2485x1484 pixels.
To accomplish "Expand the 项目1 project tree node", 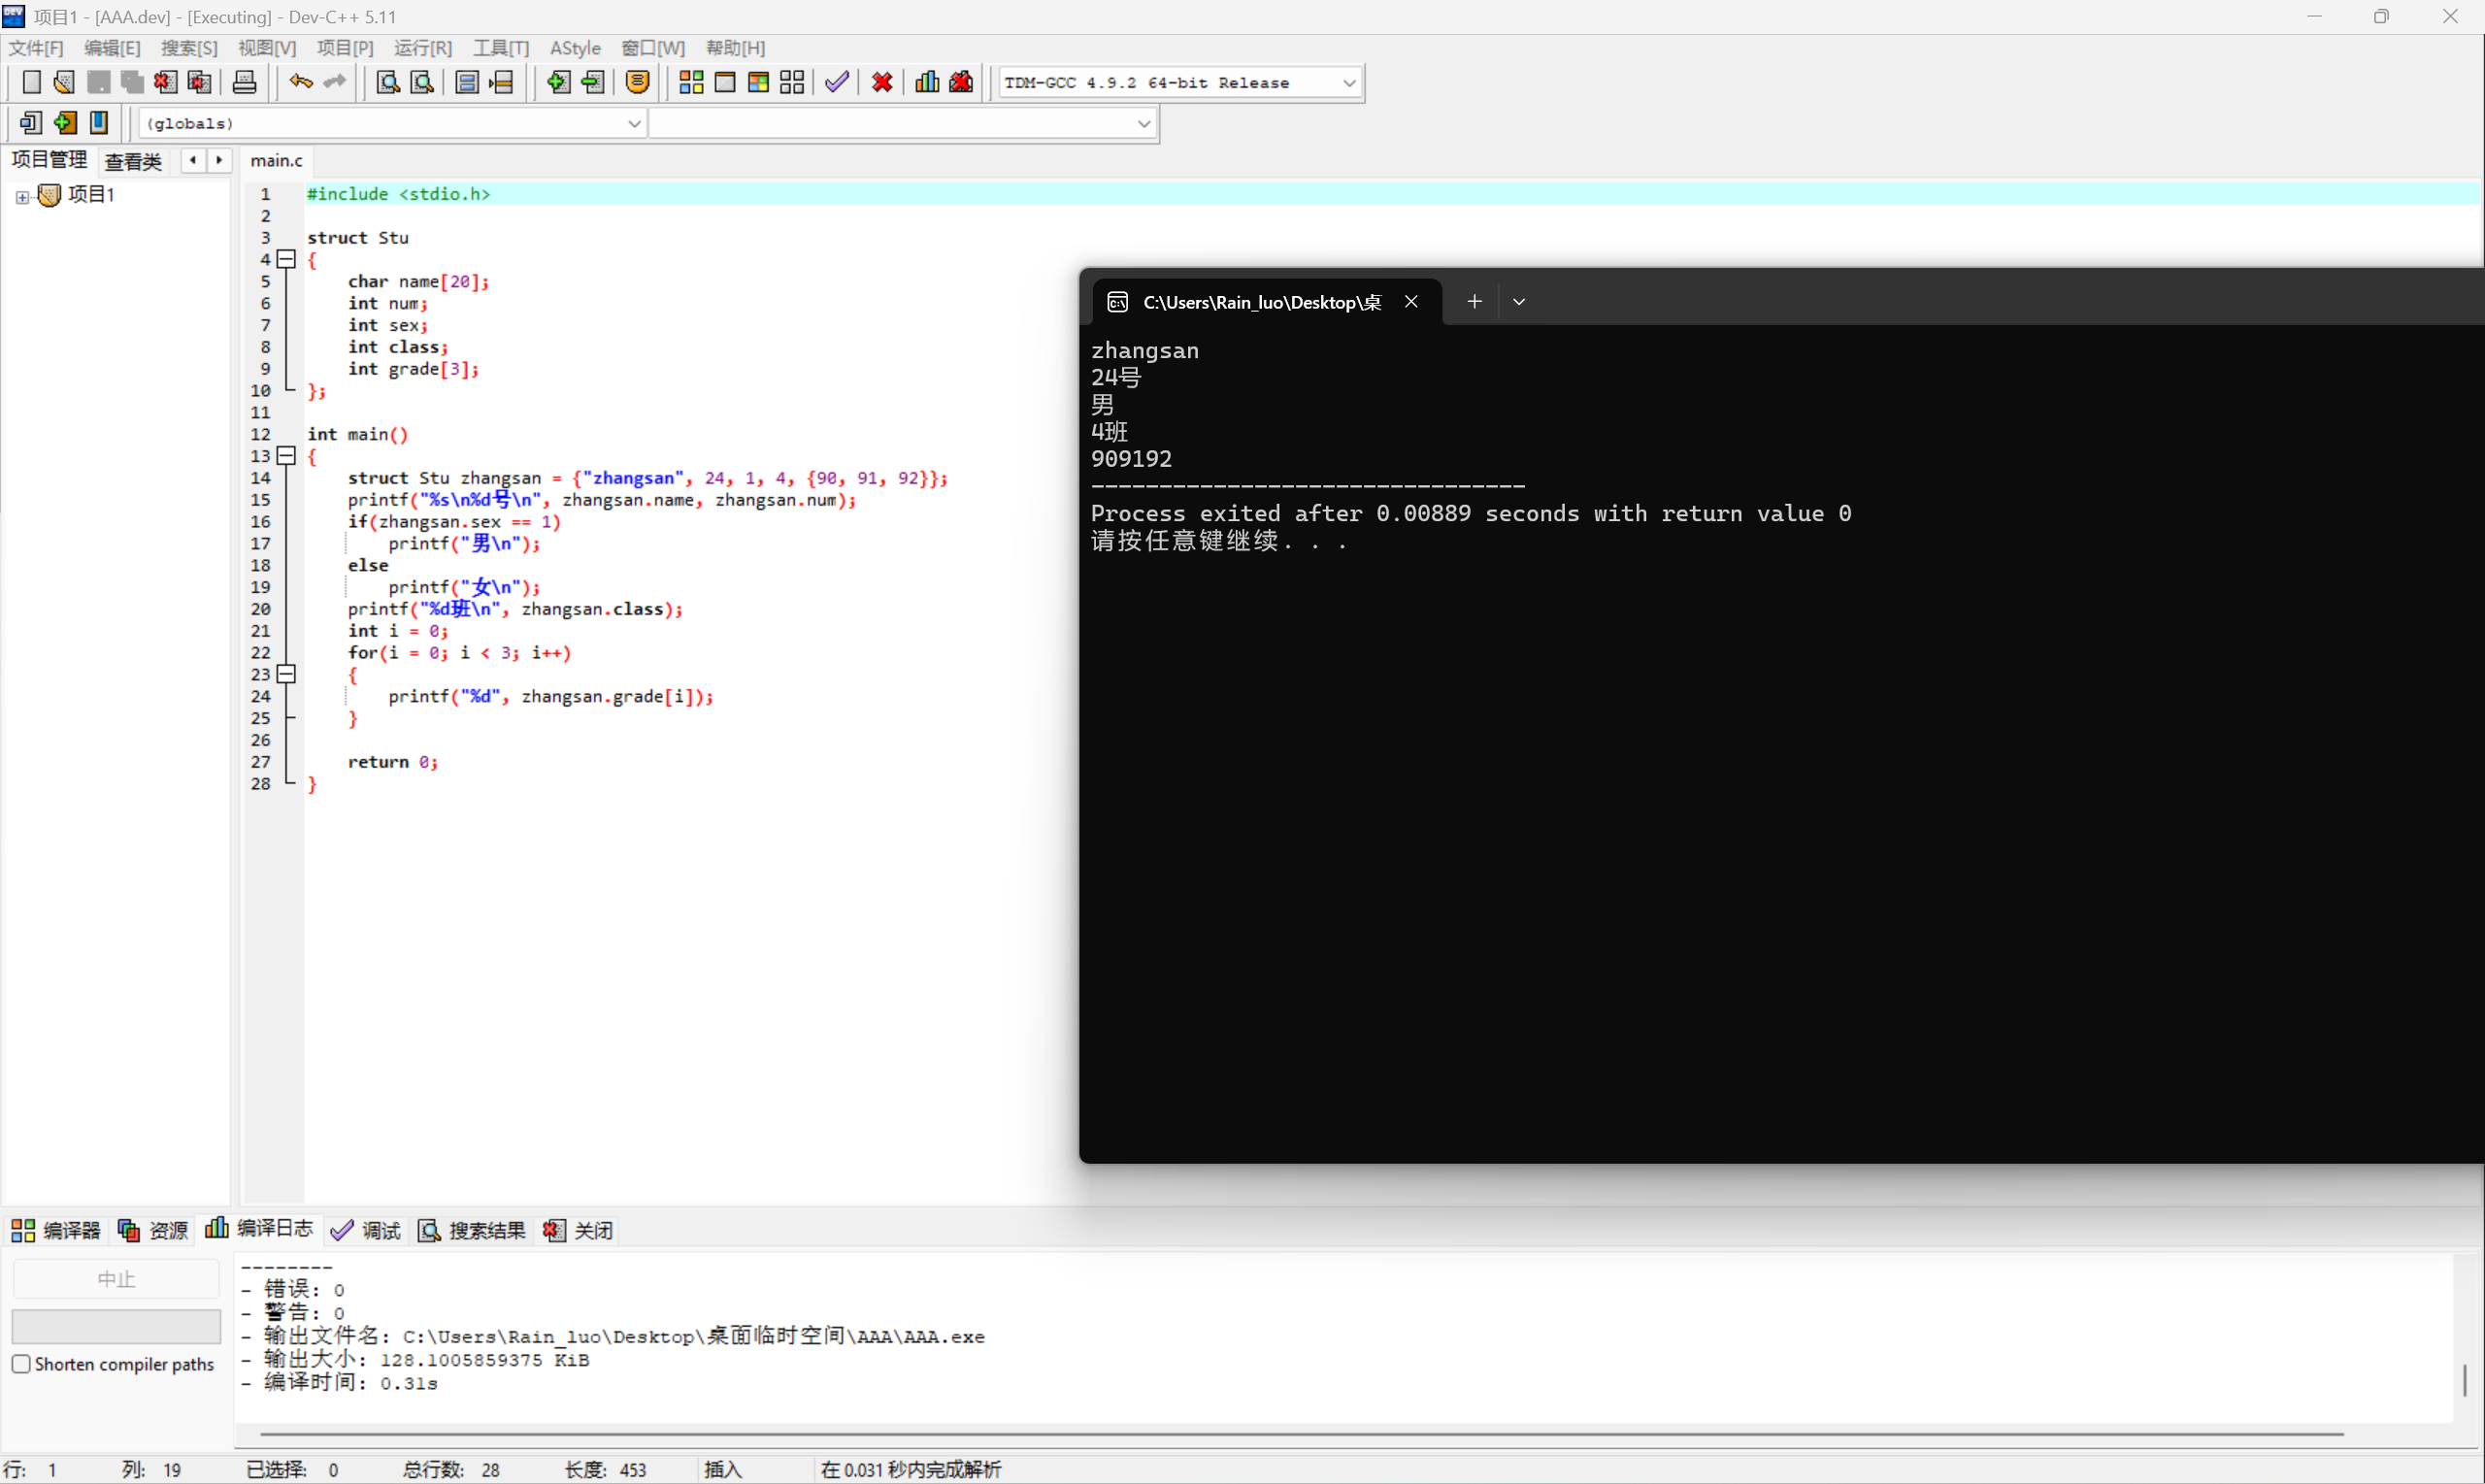I will coord(22,196).
